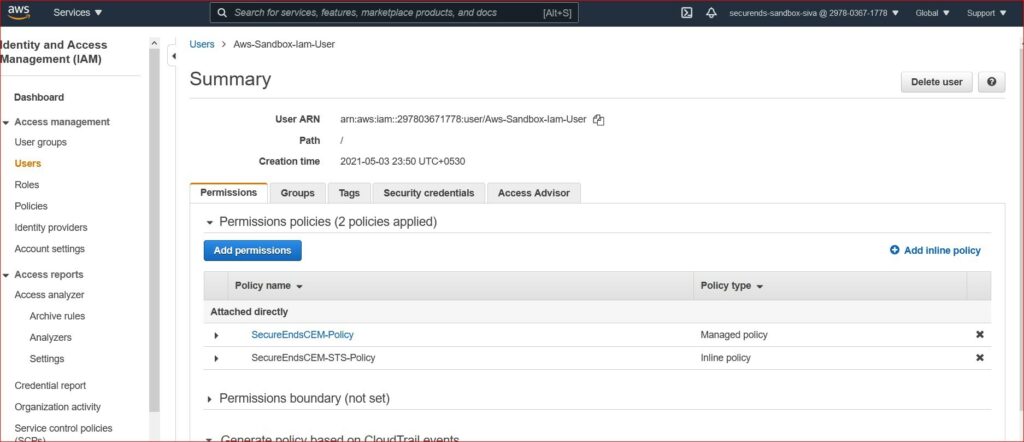Open the CloudShell terminal icon
1024x442 pixels.
pyautogui.click(x=686, y=12)
